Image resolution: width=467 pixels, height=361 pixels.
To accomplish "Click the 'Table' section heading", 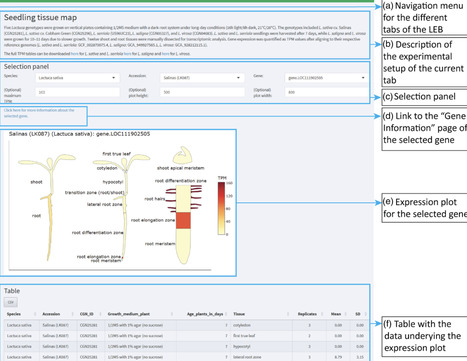I will pos(12,291).
